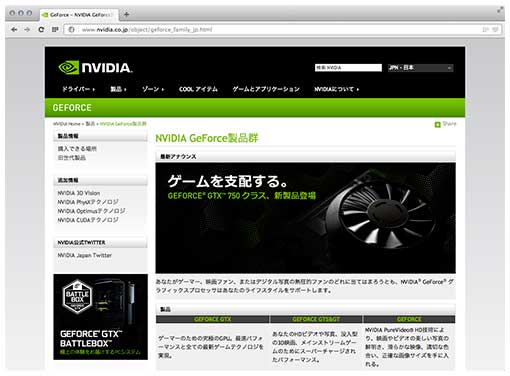Open the 製品 navigation menu
The image size is (510, 376).
118,89
